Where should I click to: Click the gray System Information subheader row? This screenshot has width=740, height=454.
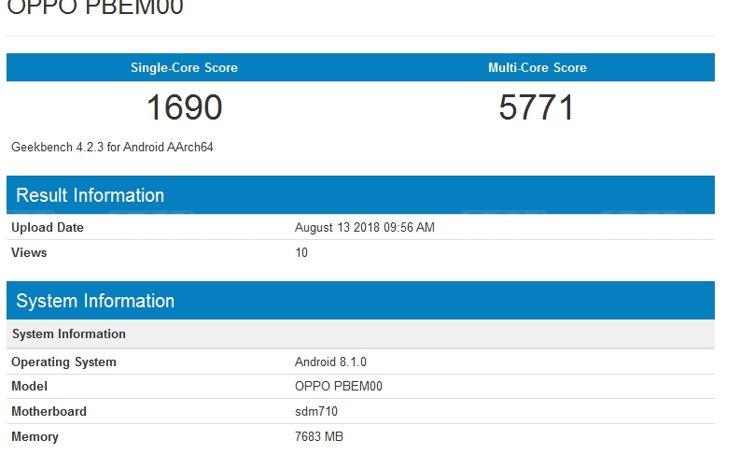click(361, 334)
